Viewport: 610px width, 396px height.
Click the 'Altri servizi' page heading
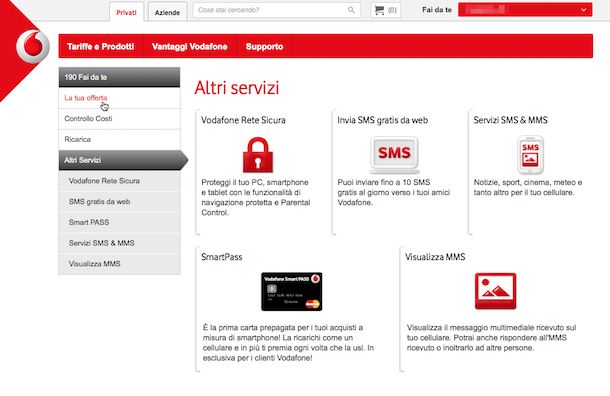(x=237, y=88)
